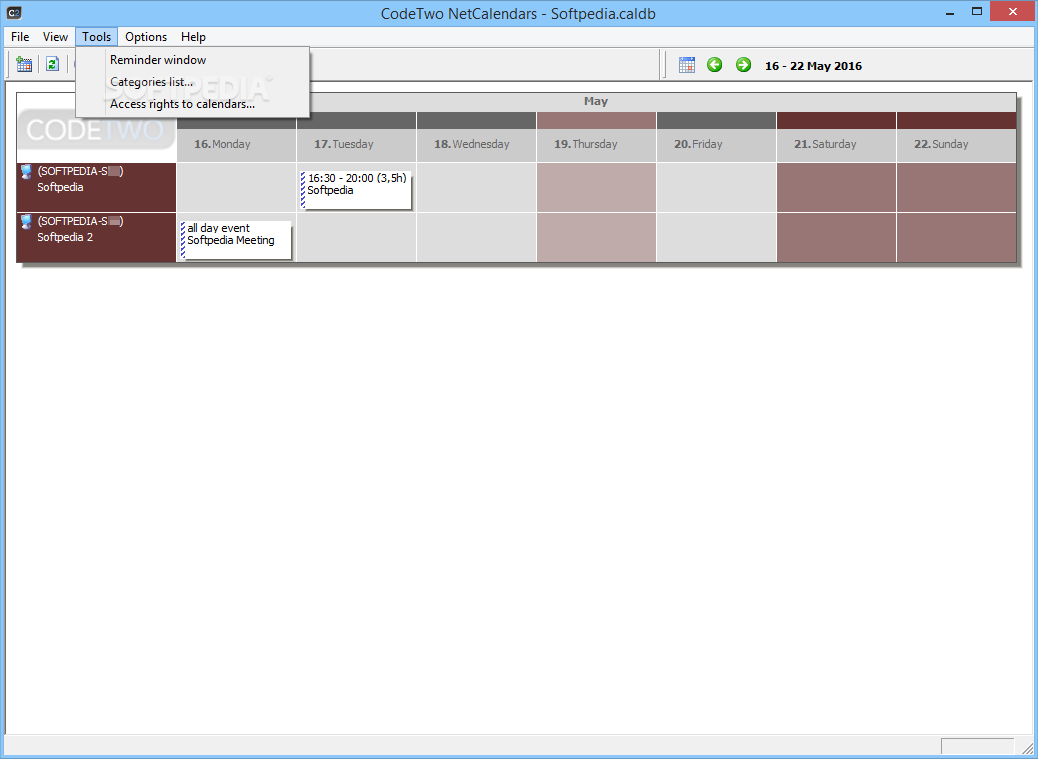Click the 20. Friday column header
1038x759 pixels.
click(716, 144)
